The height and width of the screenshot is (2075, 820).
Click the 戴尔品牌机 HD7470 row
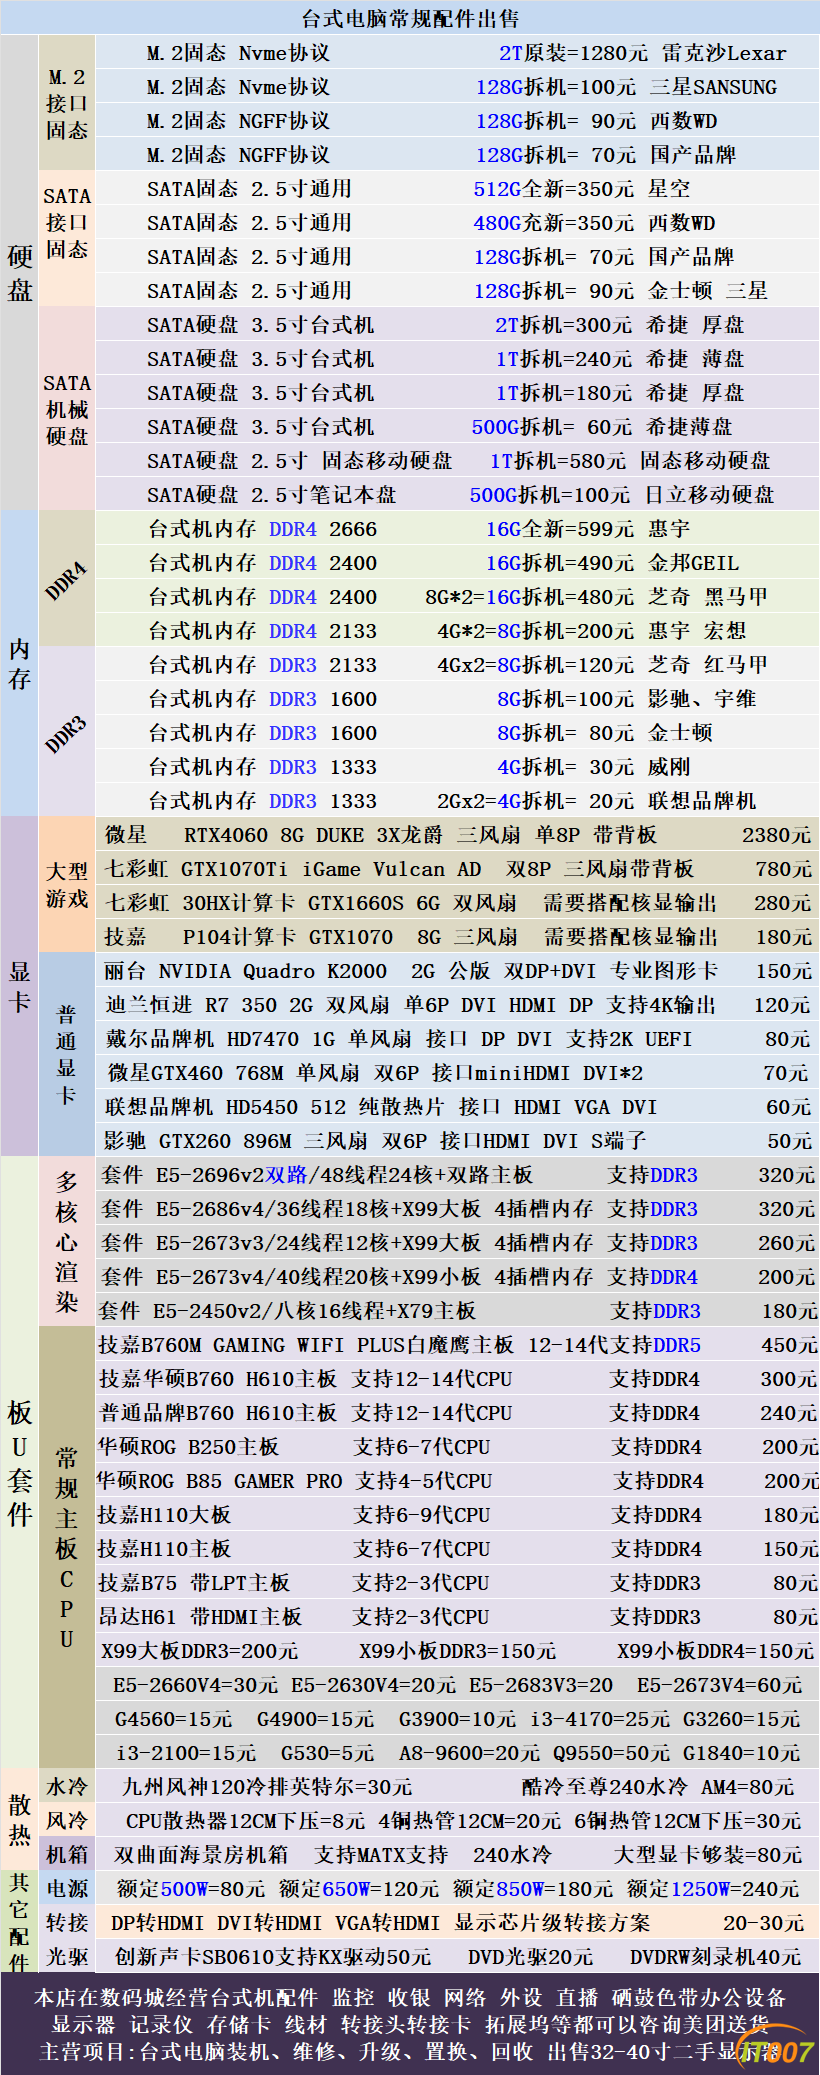tap(457, 1039)
